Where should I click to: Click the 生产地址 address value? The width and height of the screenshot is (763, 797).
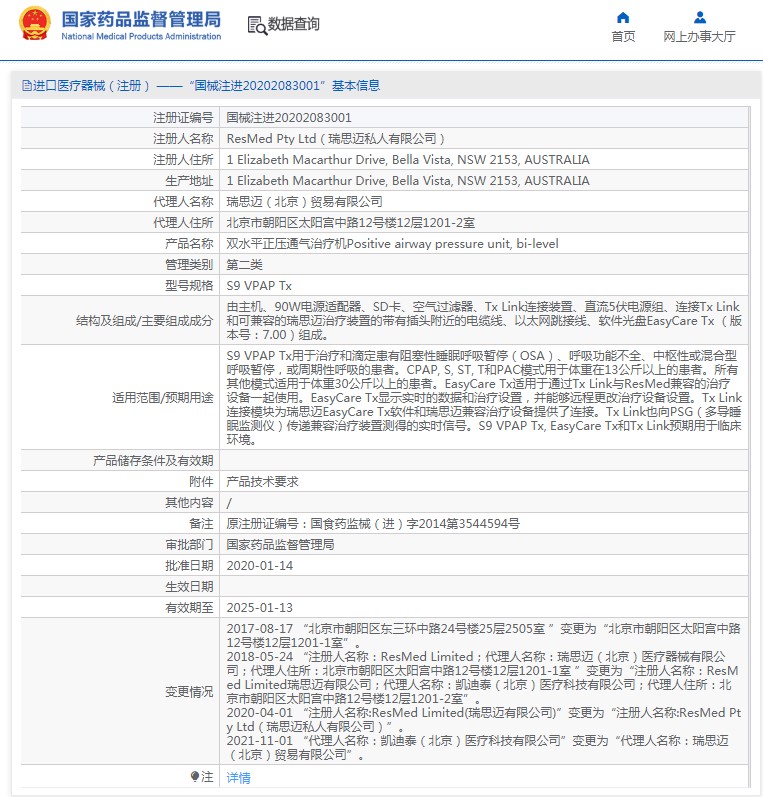coord(408,180)
